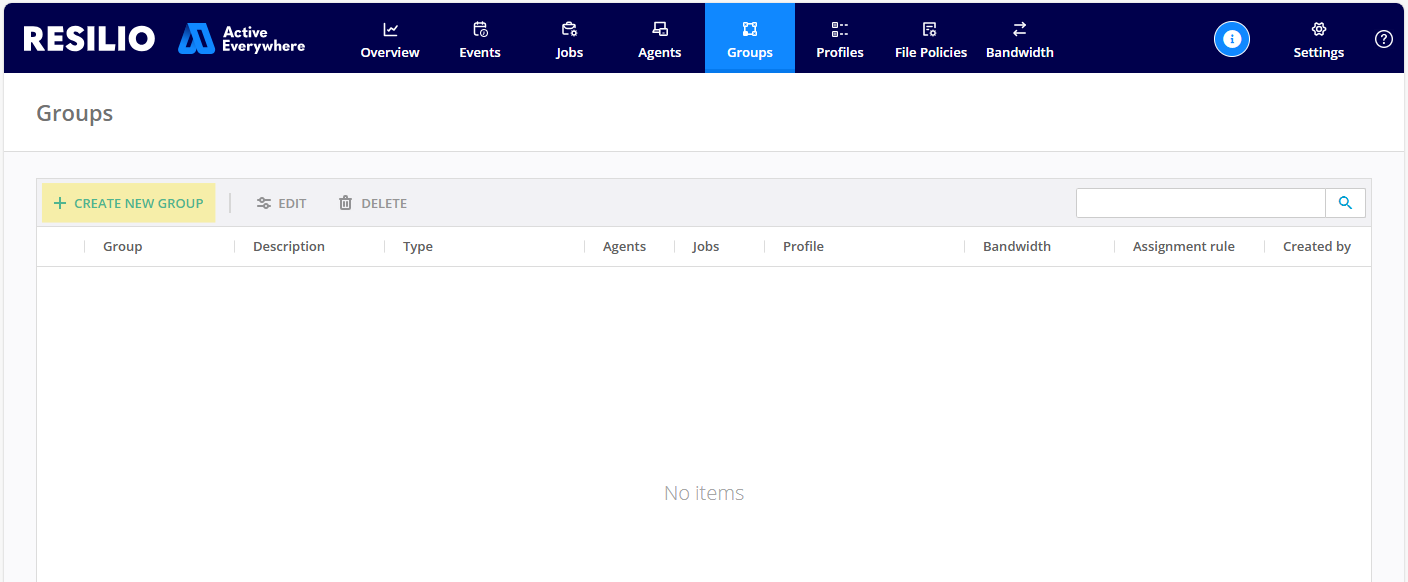The image size is (1408, 582).
Task: Click Create New Group button
Action: (x=128, y=203)
